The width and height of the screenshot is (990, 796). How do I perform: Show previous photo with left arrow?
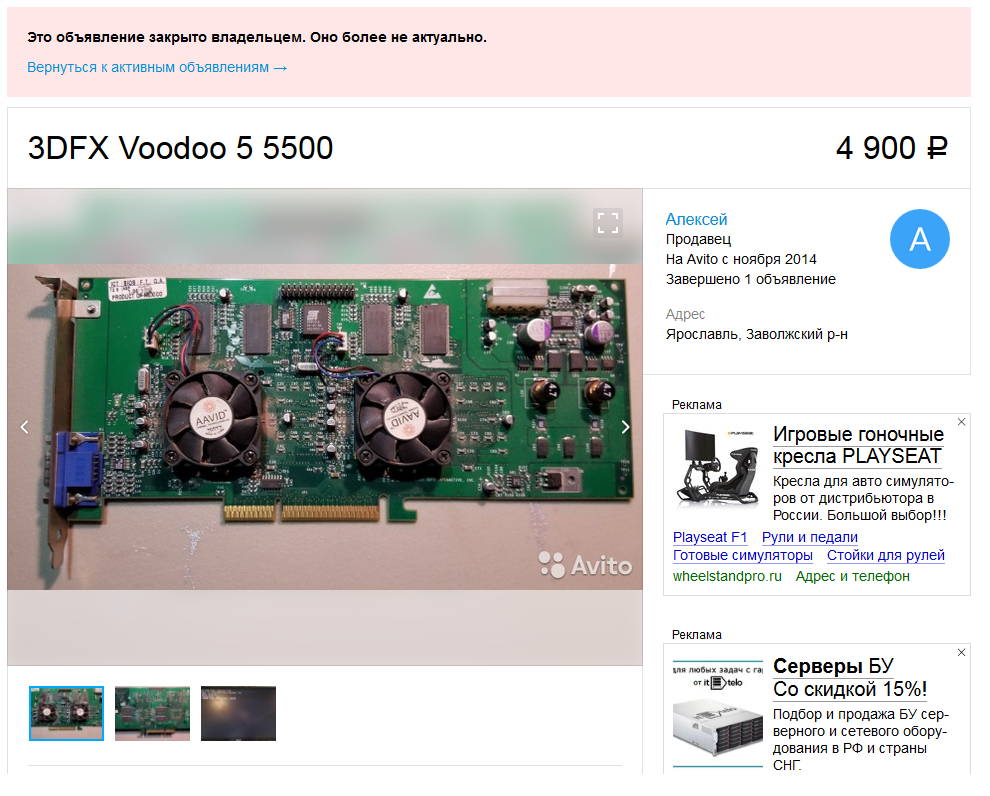click(x=25, y=427)
